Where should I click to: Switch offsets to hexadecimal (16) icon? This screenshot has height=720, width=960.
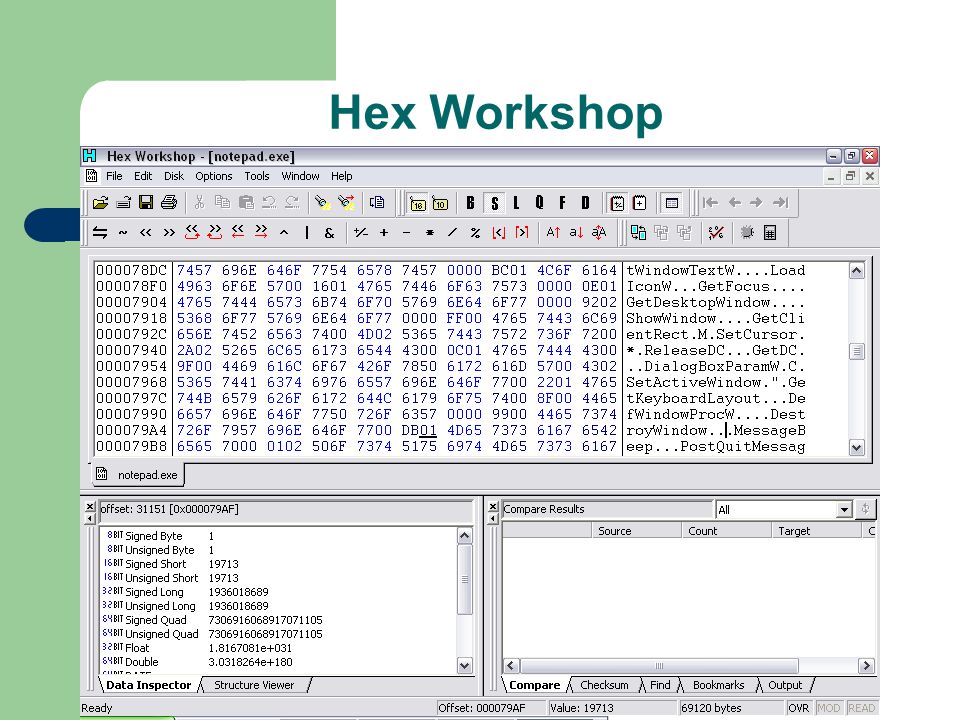(418, 203)
